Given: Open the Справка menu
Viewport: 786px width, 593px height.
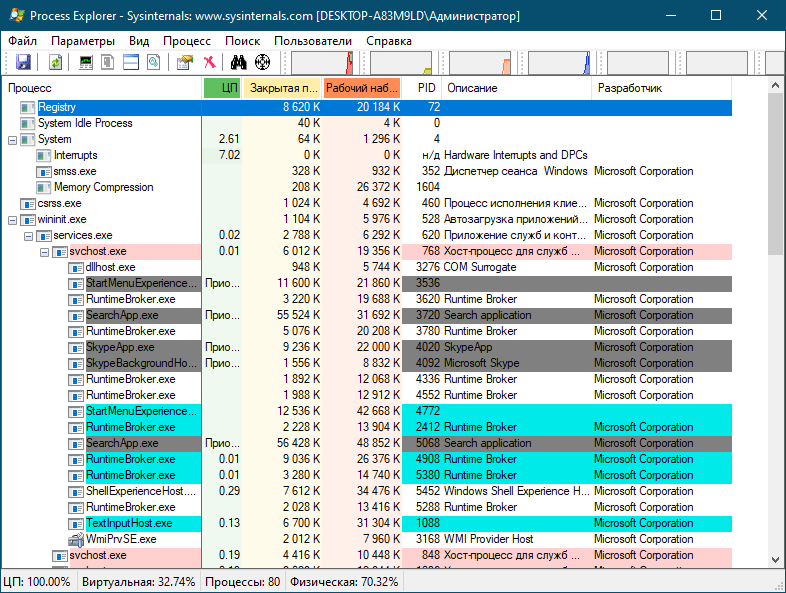Looking at the screenshot, I should [x=388, y=41].
